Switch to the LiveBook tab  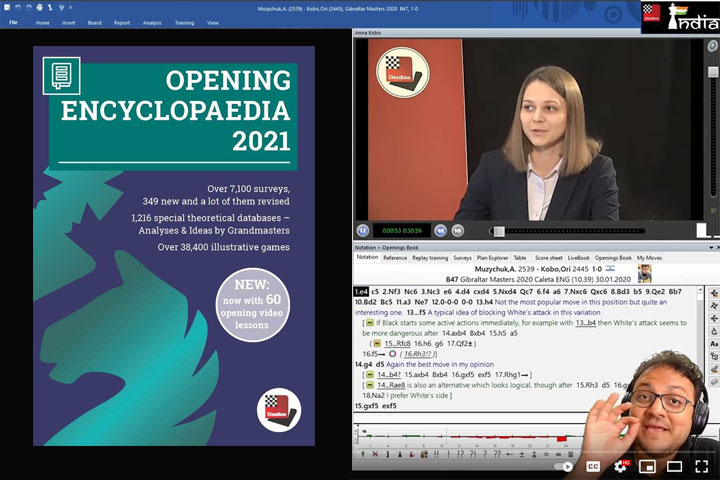(578, 257)
